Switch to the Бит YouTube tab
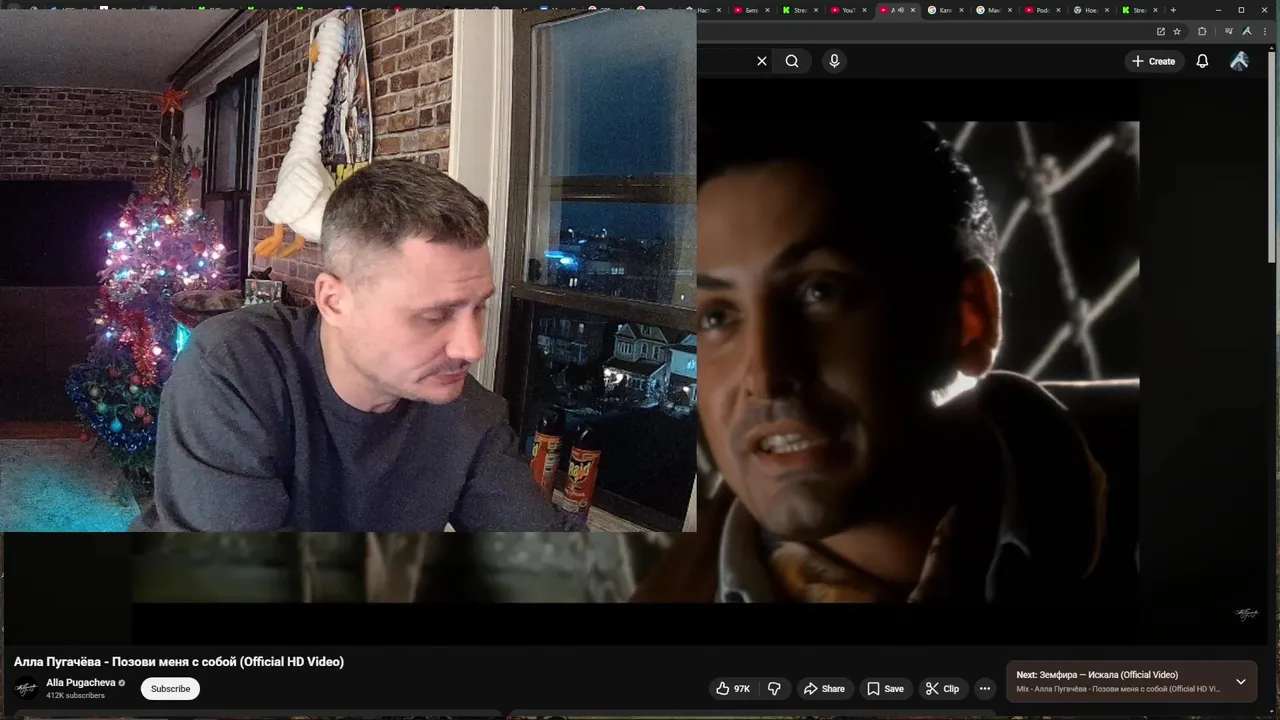Image resolution: width=1280 pixels, height=720 pixels. click(751, 10)
